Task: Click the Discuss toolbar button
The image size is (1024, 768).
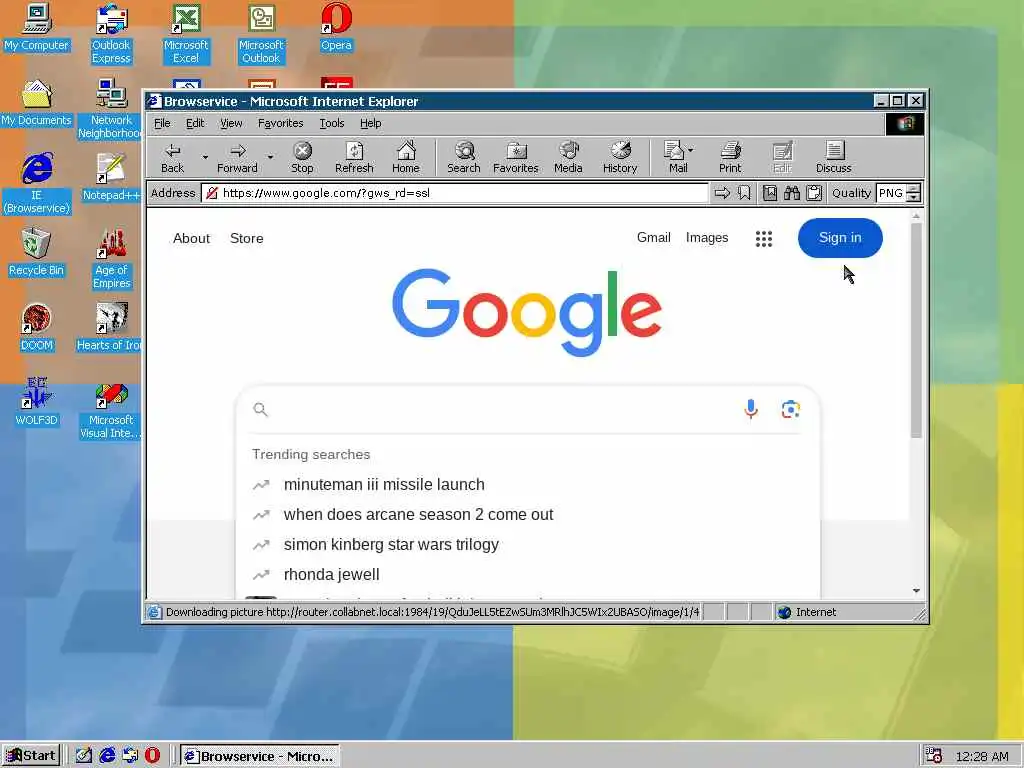Action: pyautogui.click(x=833, y=158)
